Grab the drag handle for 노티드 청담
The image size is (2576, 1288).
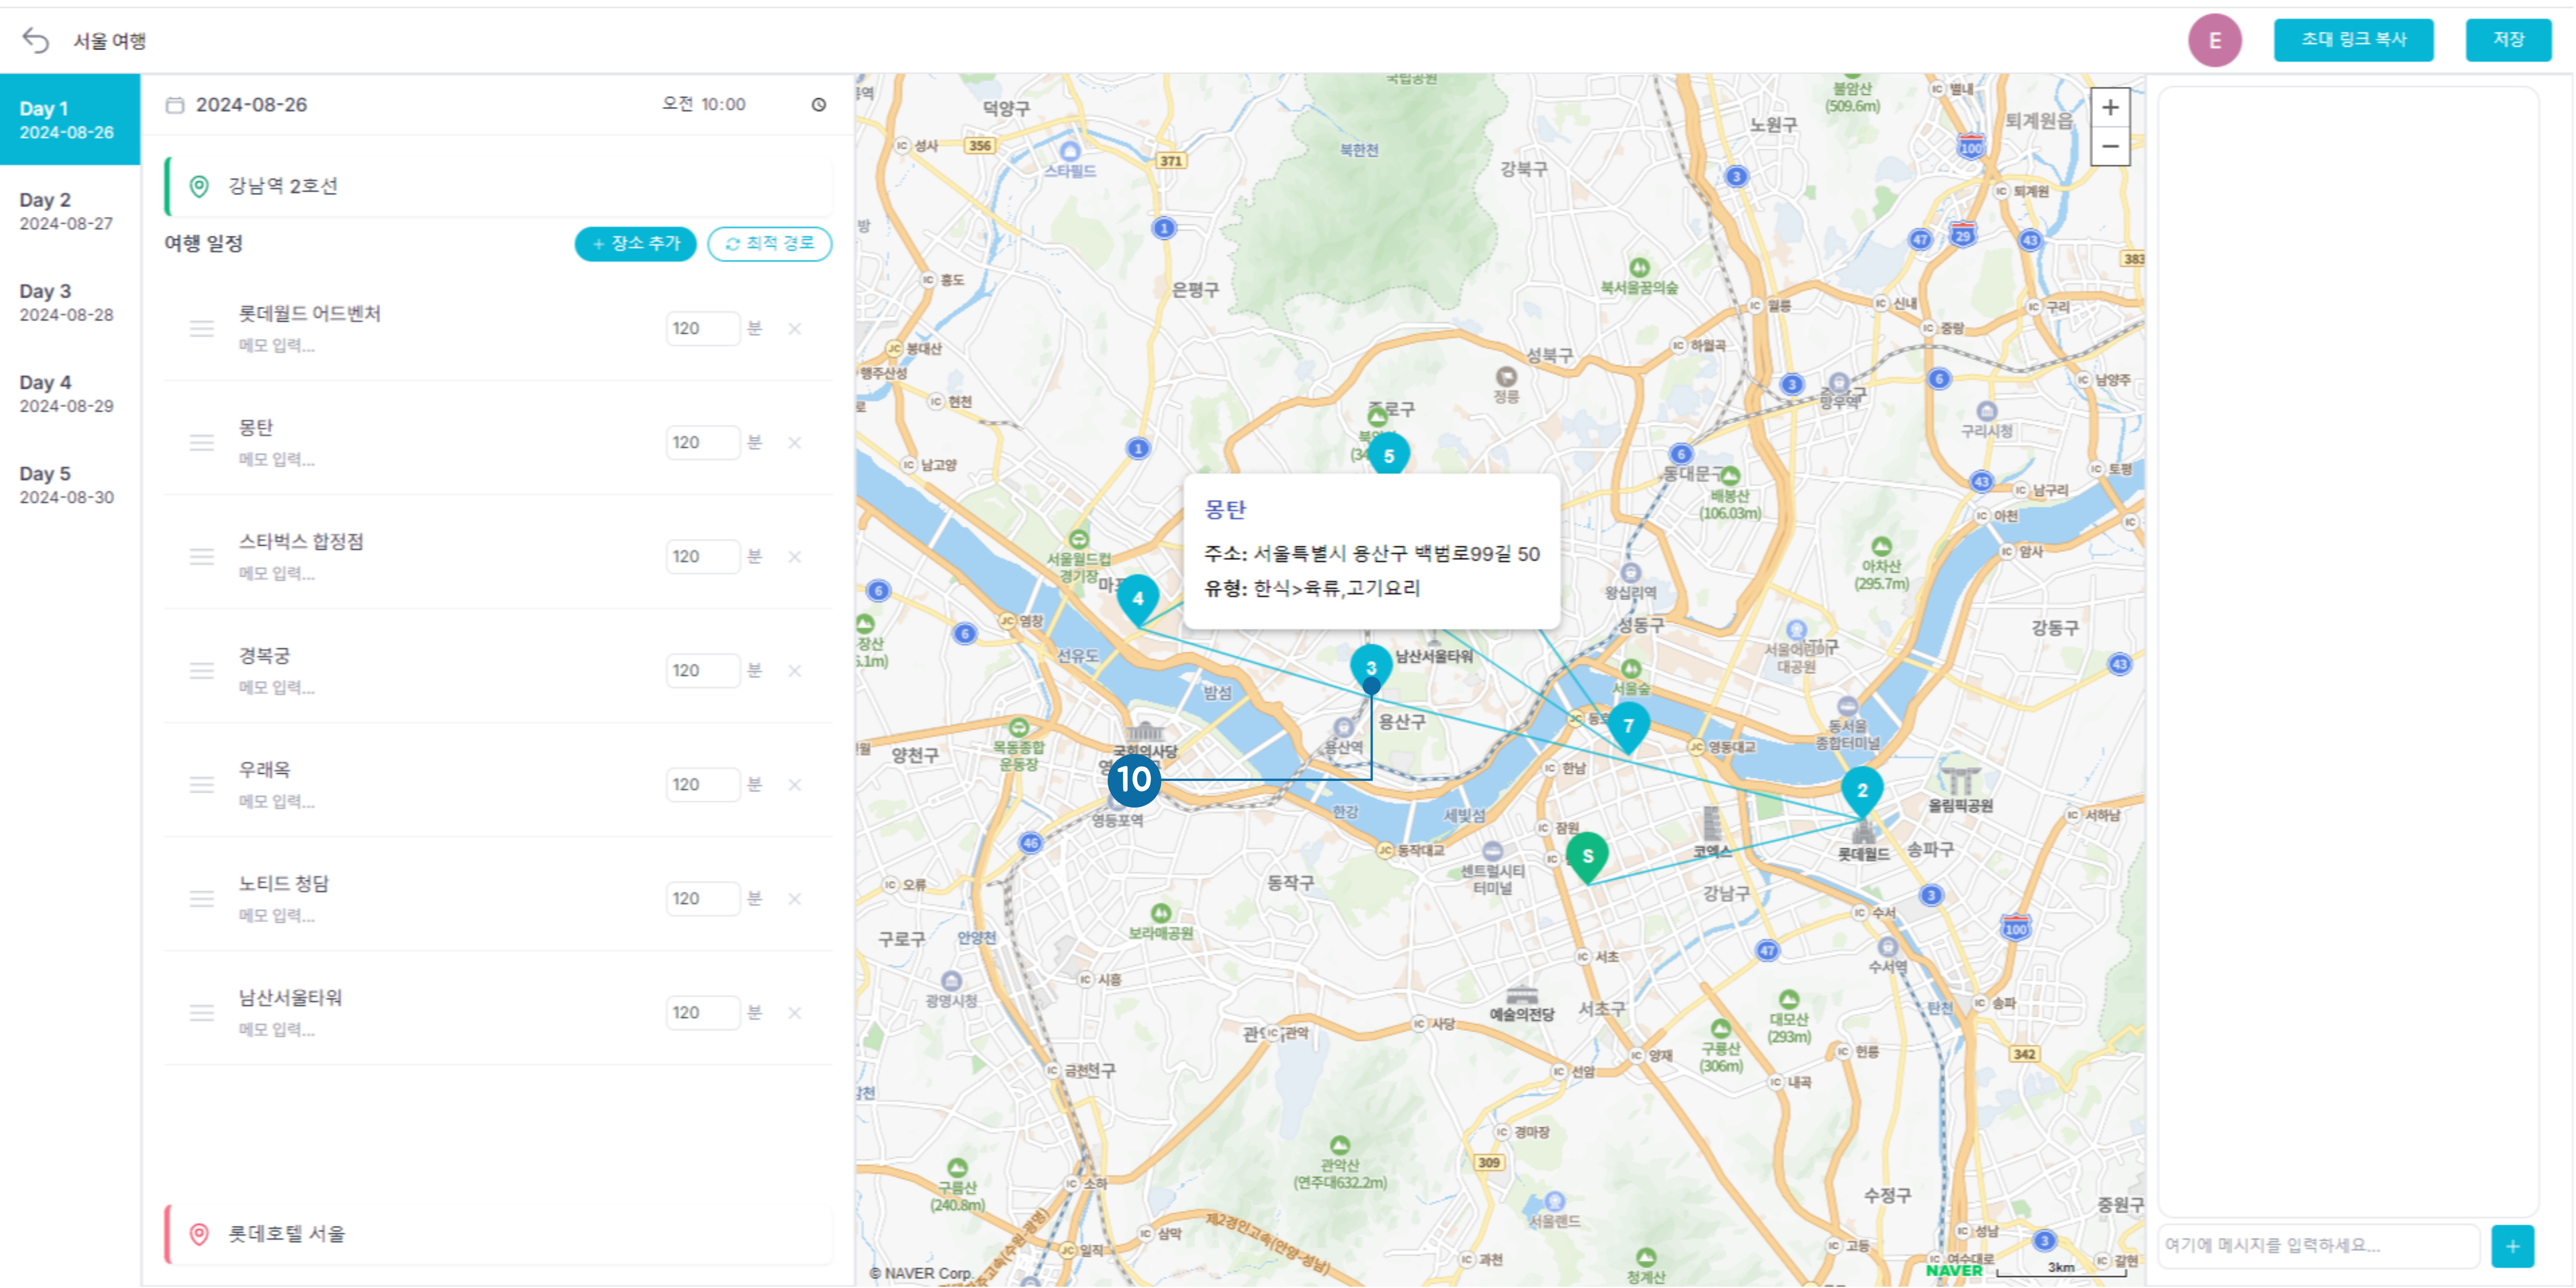[202, 899]
